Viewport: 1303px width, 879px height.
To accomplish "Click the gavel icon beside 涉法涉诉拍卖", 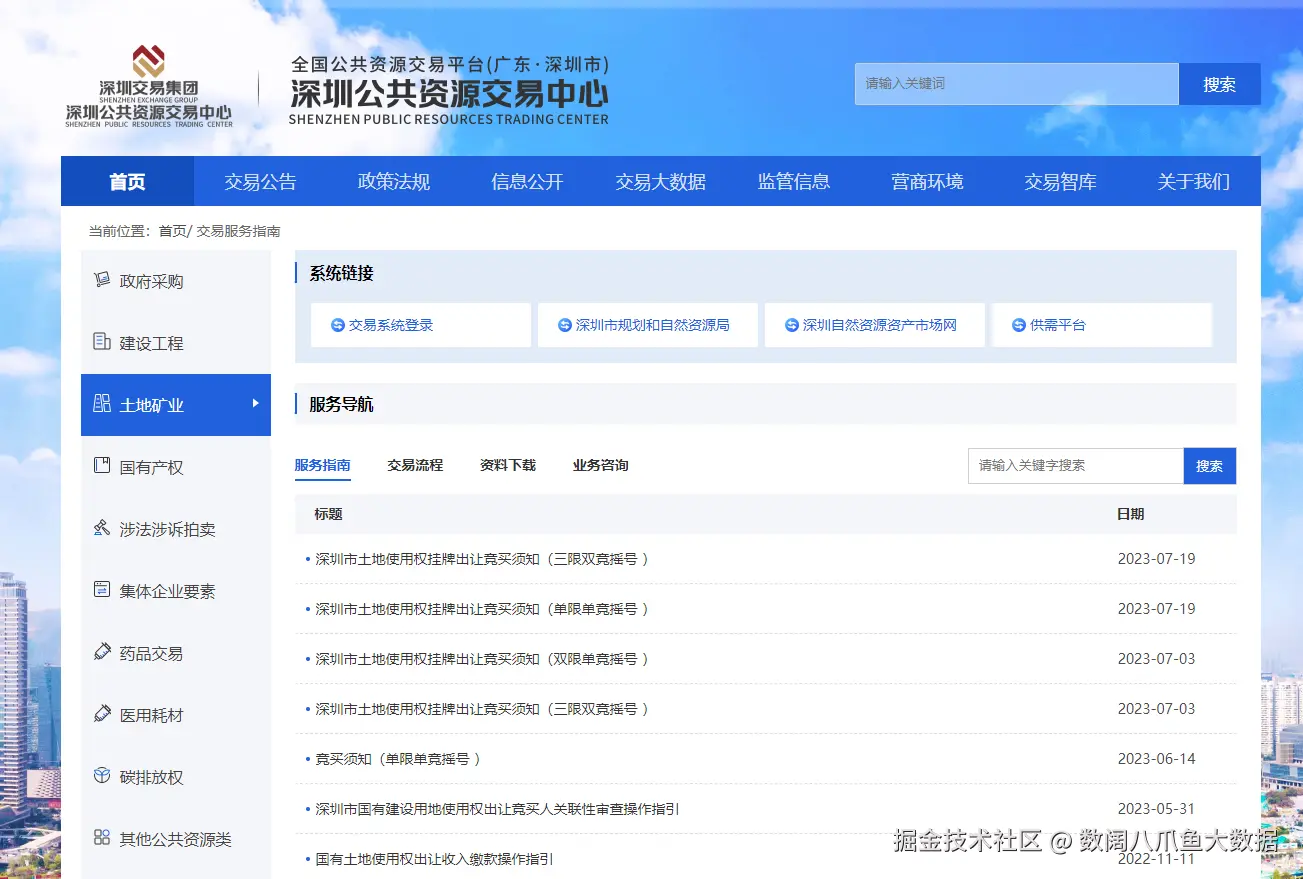I will coord(101,528).
